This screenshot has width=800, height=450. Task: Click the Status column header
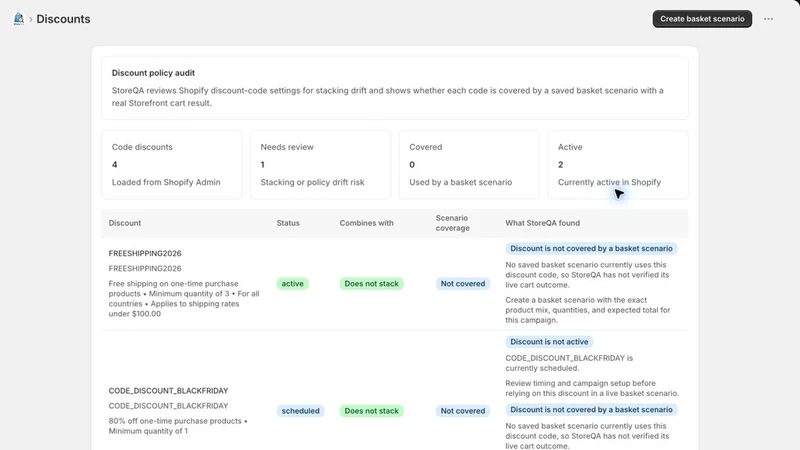(288, 223)
